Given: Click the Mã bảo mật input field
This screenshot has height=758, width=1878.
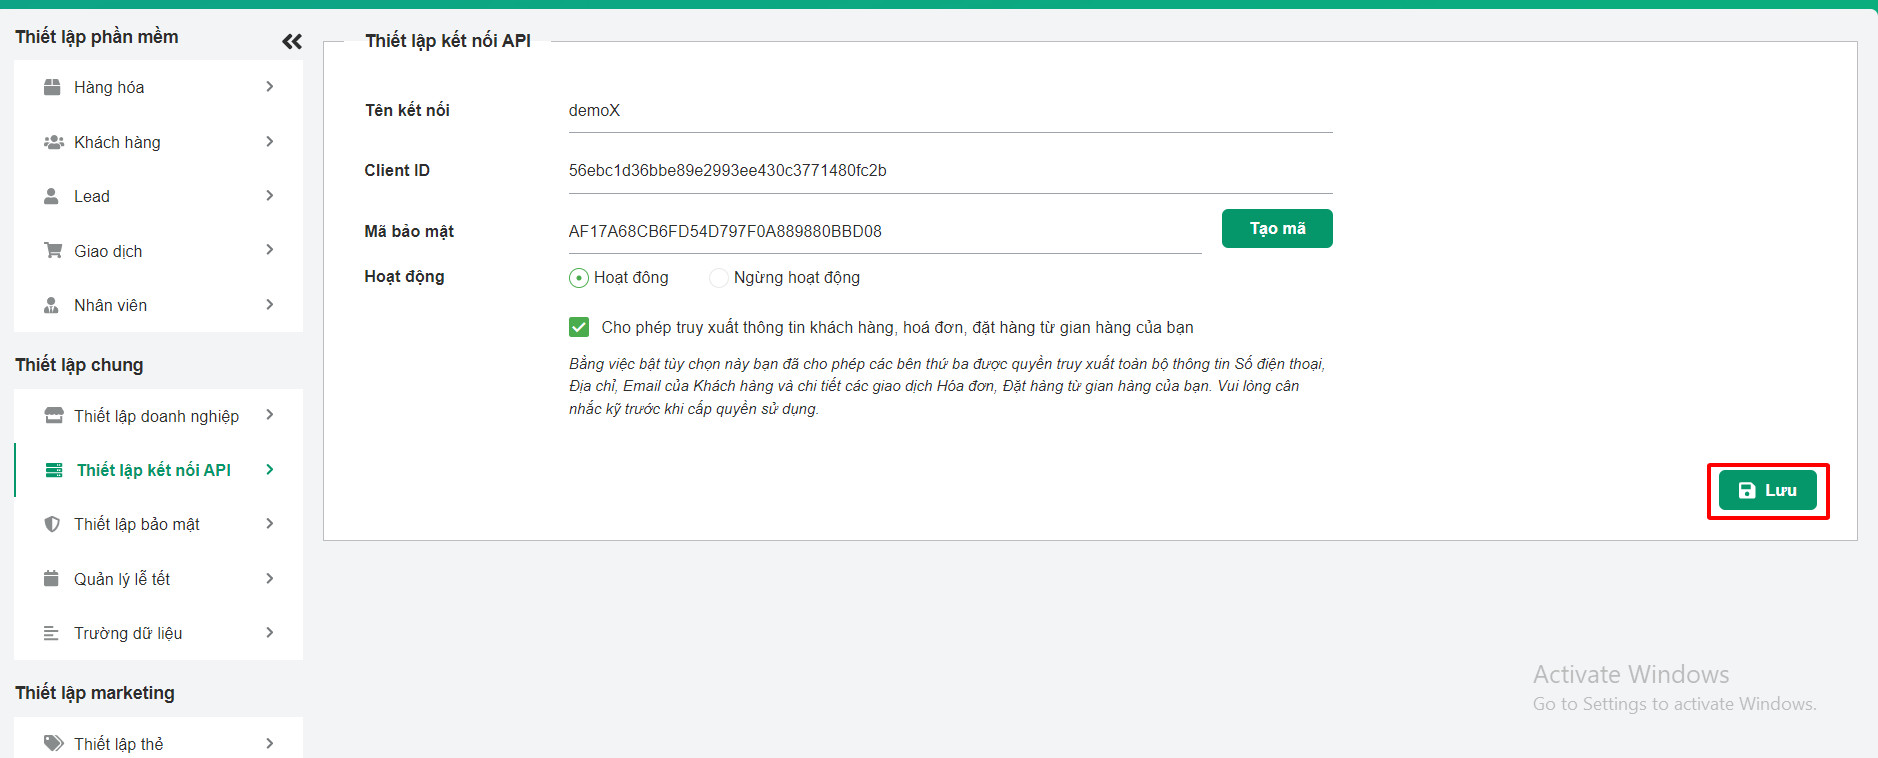Looking at the screenshot, I should [x=885, y=232].
